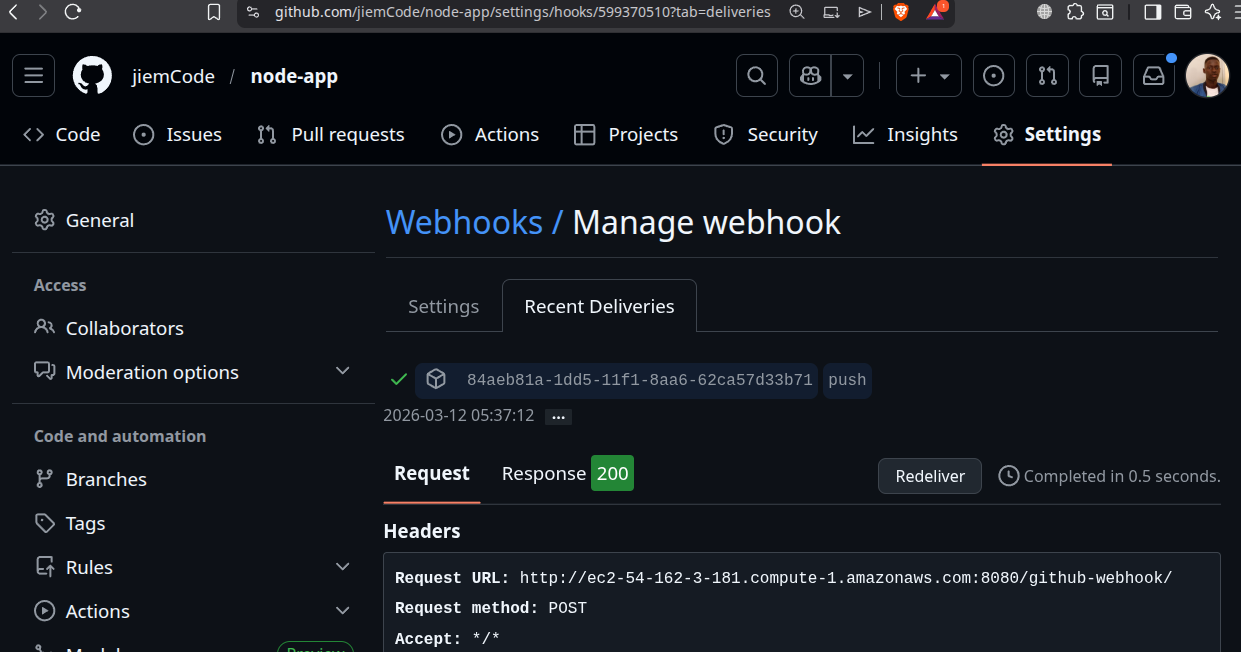
Task: Open the notifications inbox icon
Action: coord(1153,75)
